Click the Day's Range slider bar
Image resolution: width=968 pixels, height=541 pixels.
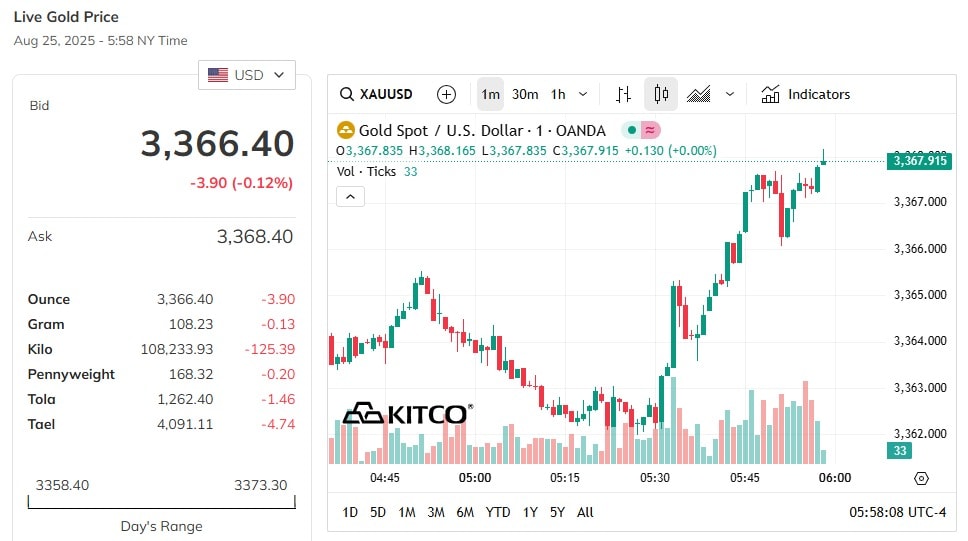click(162, 502)
